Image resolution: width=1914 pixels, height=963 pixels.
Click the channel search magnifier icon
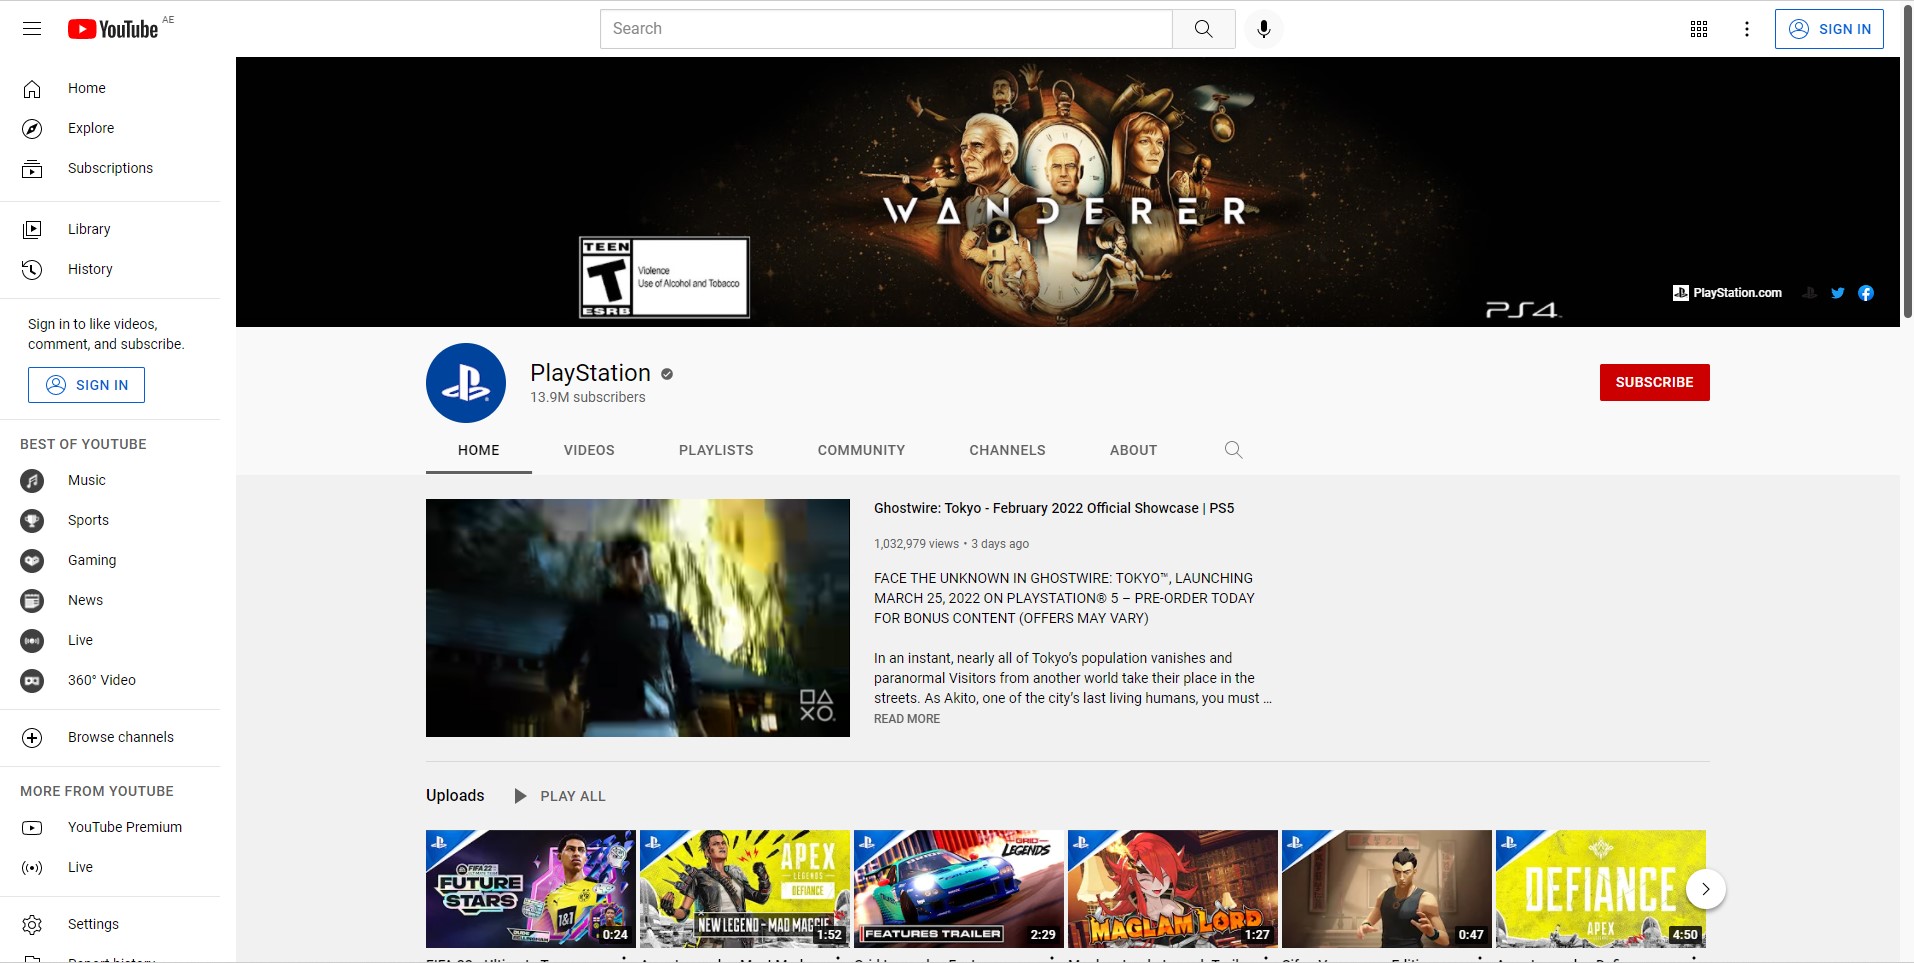(1233, 450)
